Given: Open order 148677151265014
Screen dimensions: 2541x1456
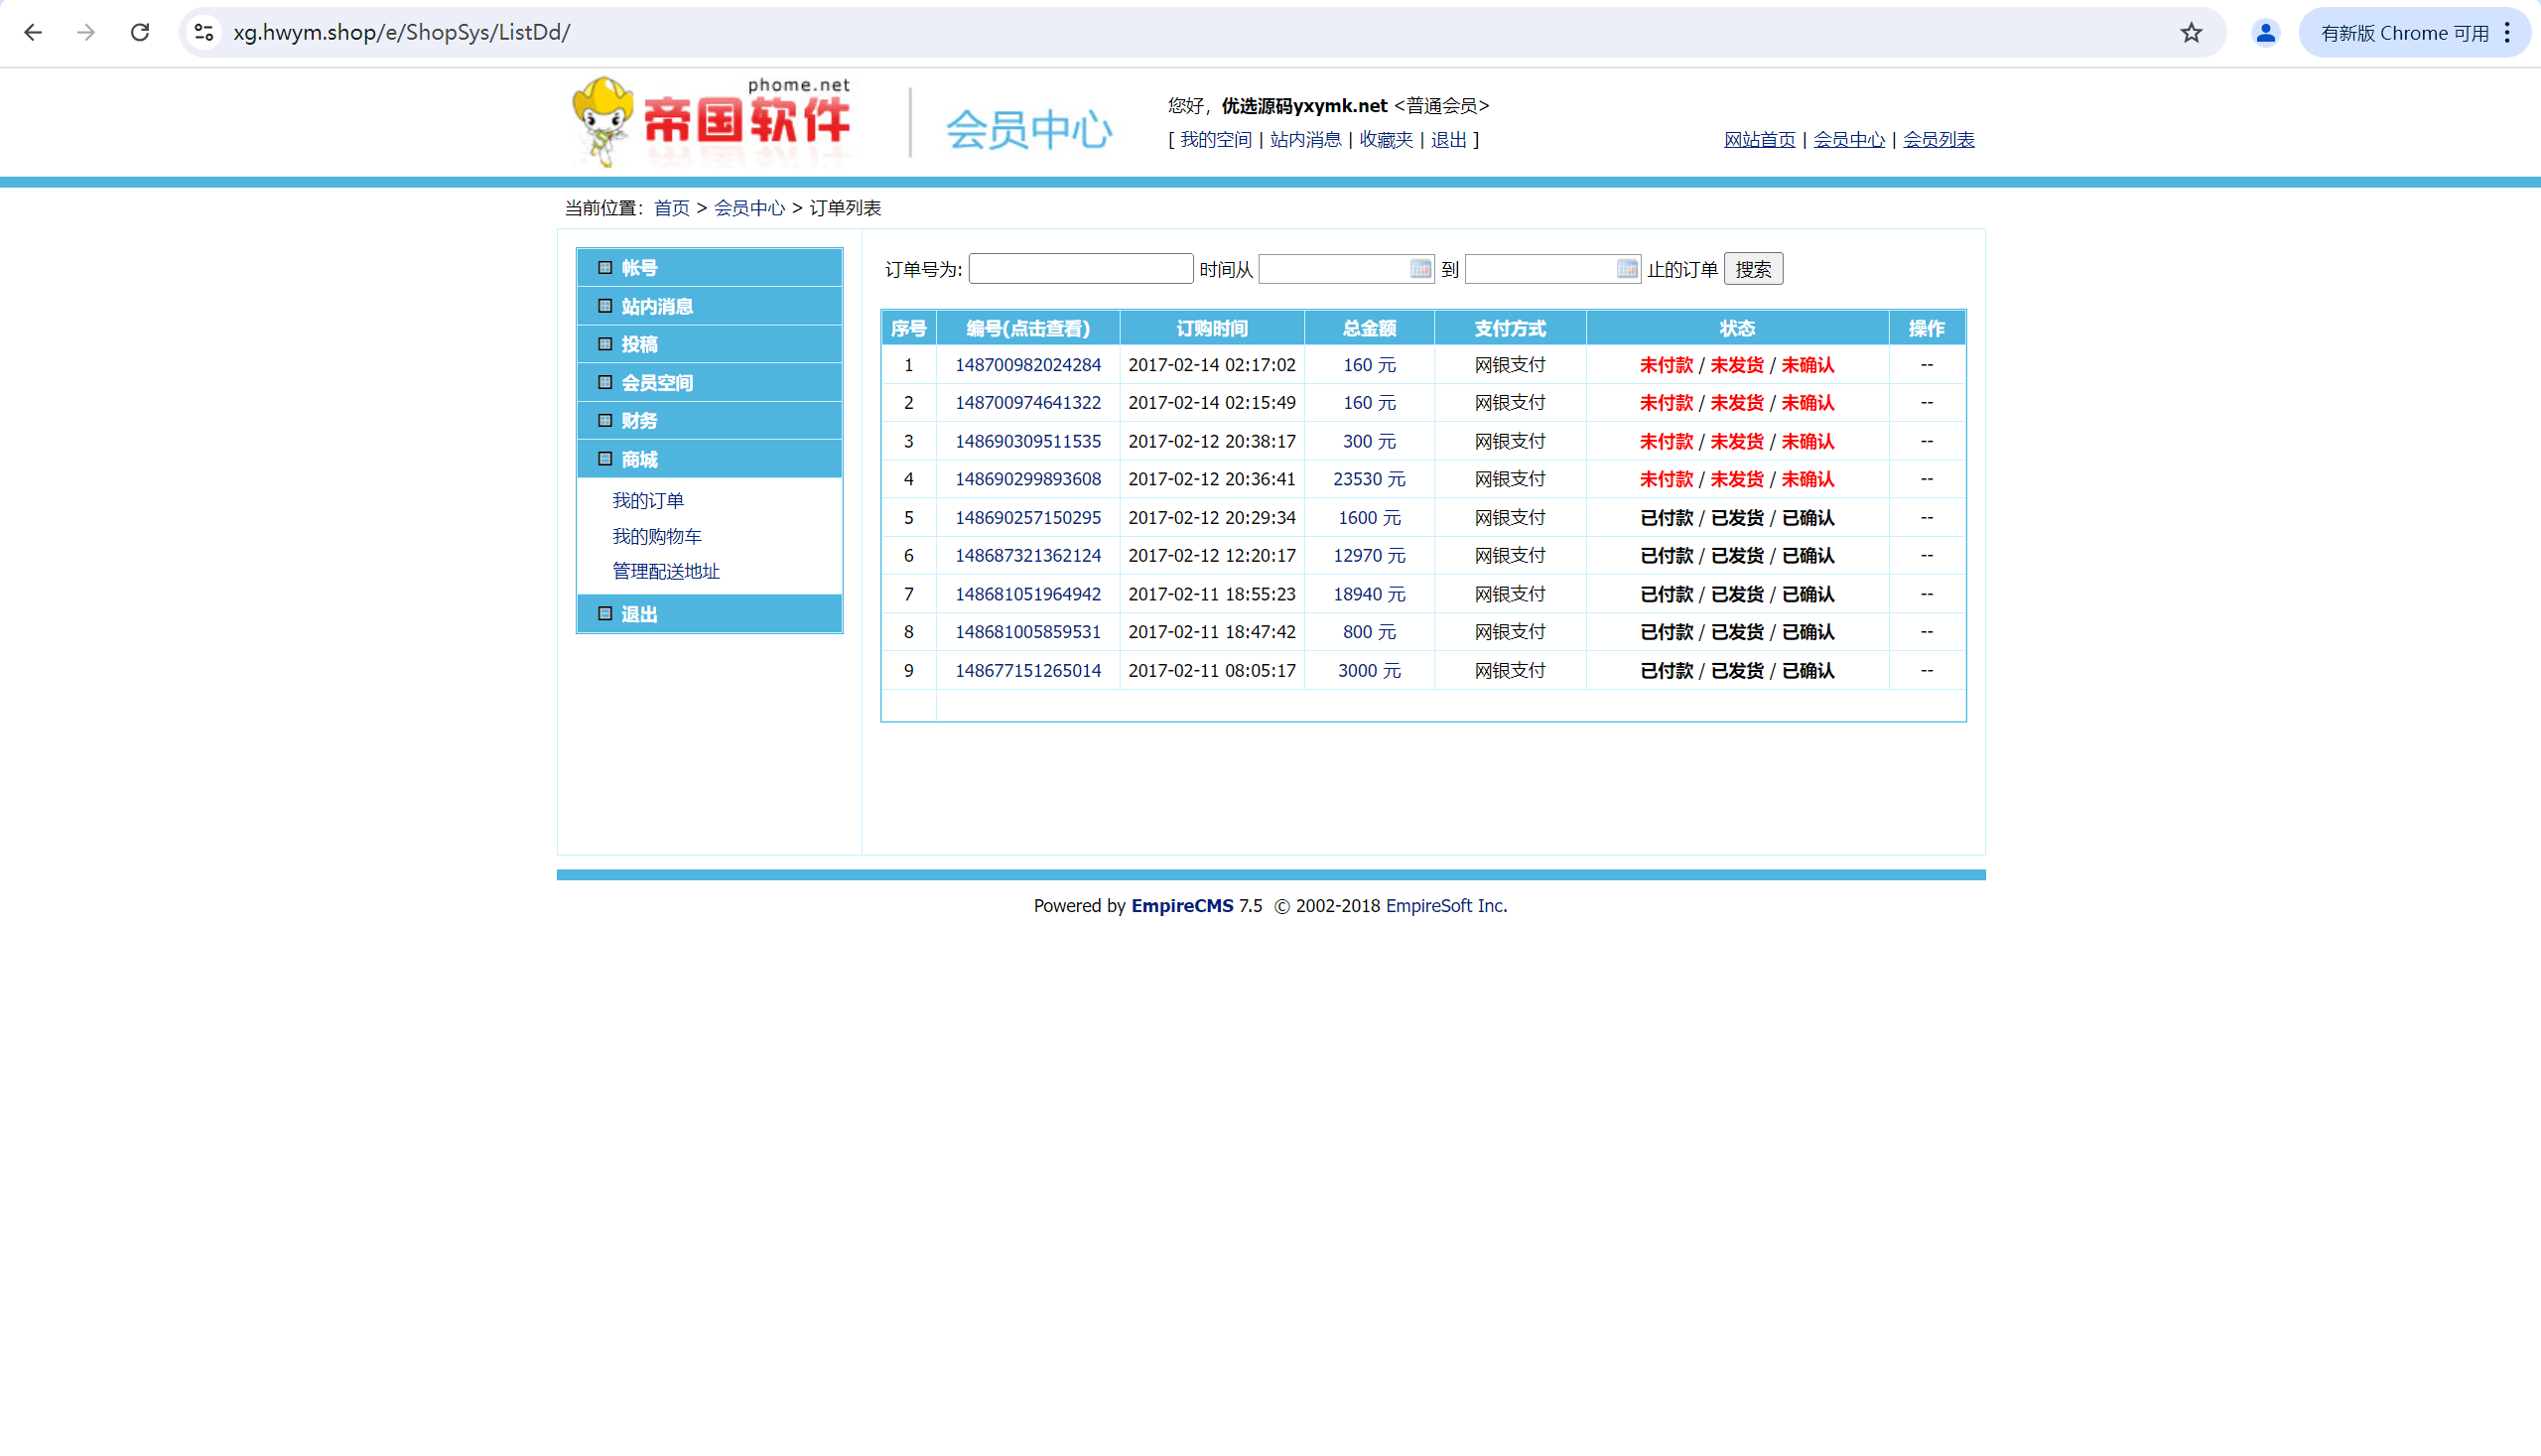Looking at the screenshot, I should (1027, 670).
